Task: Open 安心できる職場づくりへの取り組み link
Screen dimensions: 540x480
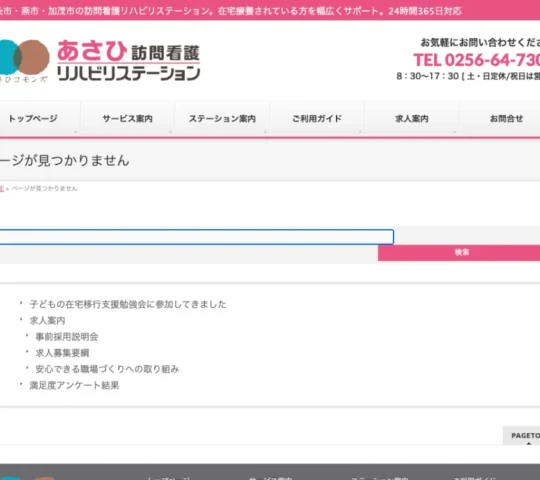Action: (x=107, y=369)
